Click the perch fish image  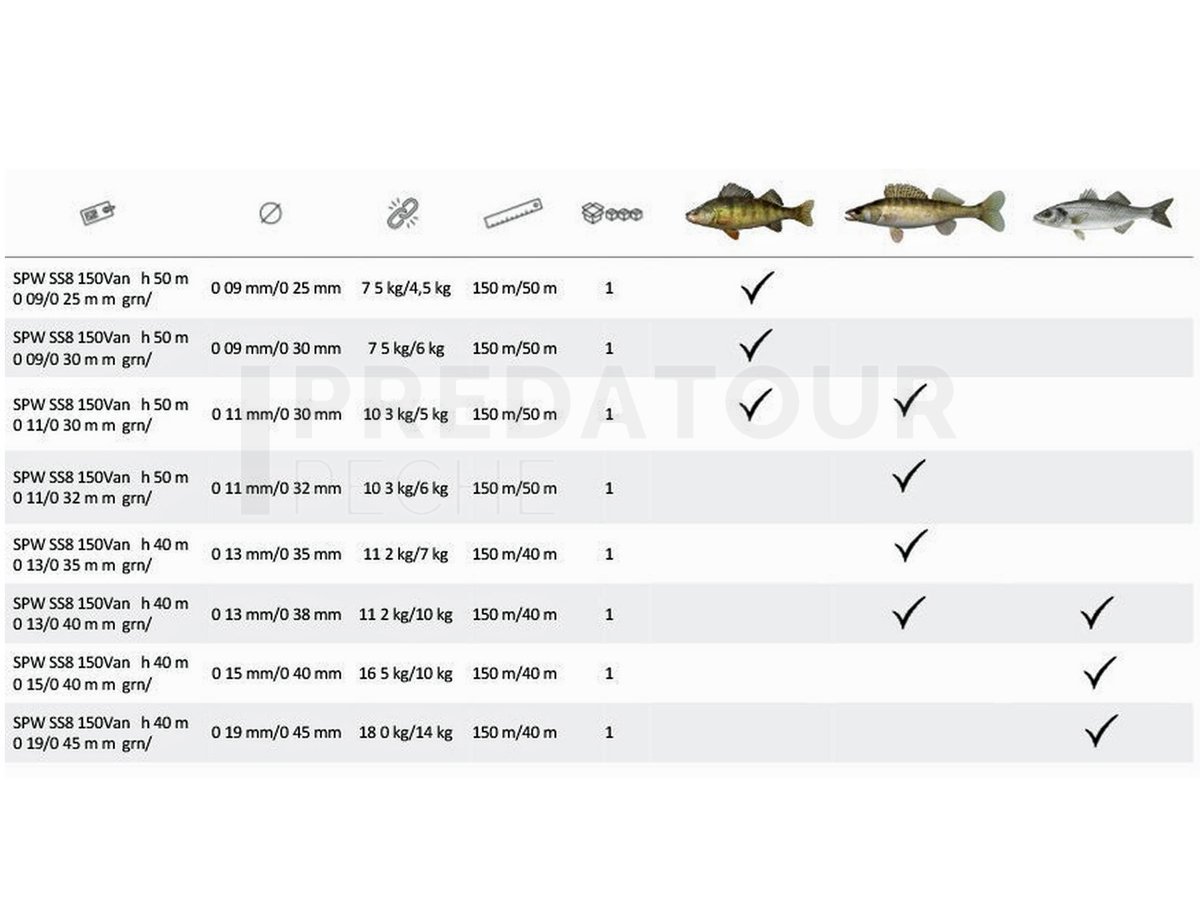point(749,210)
